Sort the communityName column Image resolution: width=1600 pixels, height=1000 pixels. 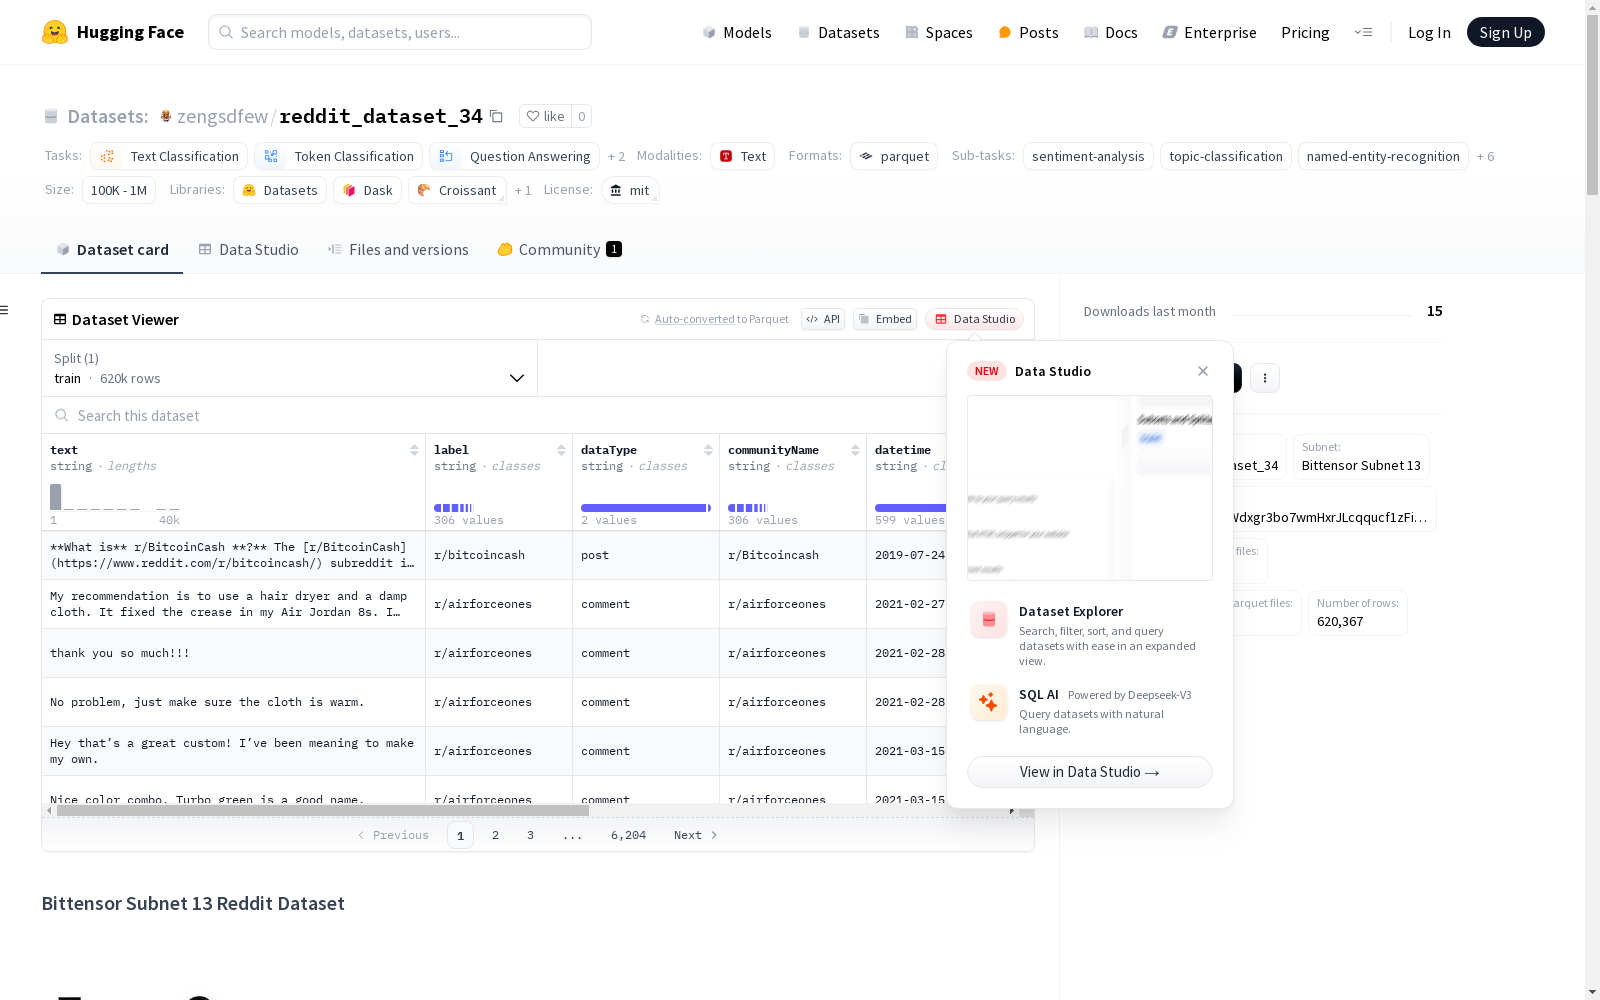coord(855,450)
